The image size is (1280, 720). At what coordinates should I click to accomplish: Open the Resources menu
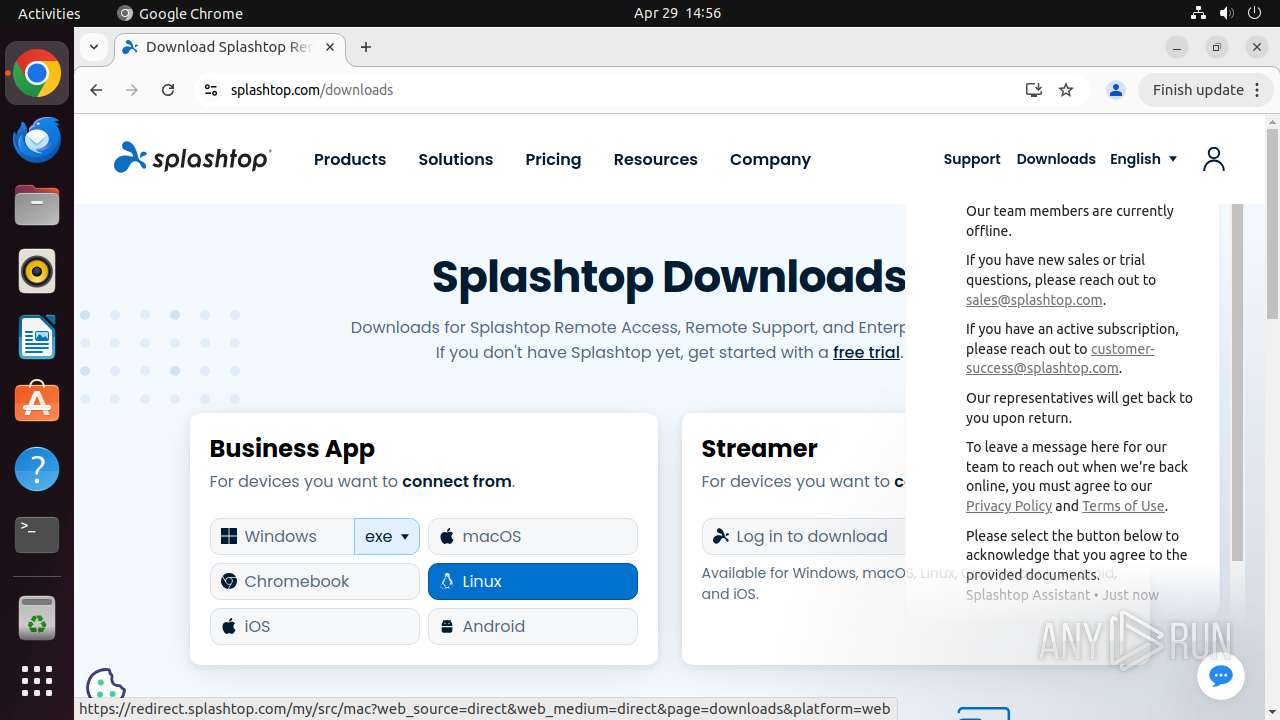[656, 159]
